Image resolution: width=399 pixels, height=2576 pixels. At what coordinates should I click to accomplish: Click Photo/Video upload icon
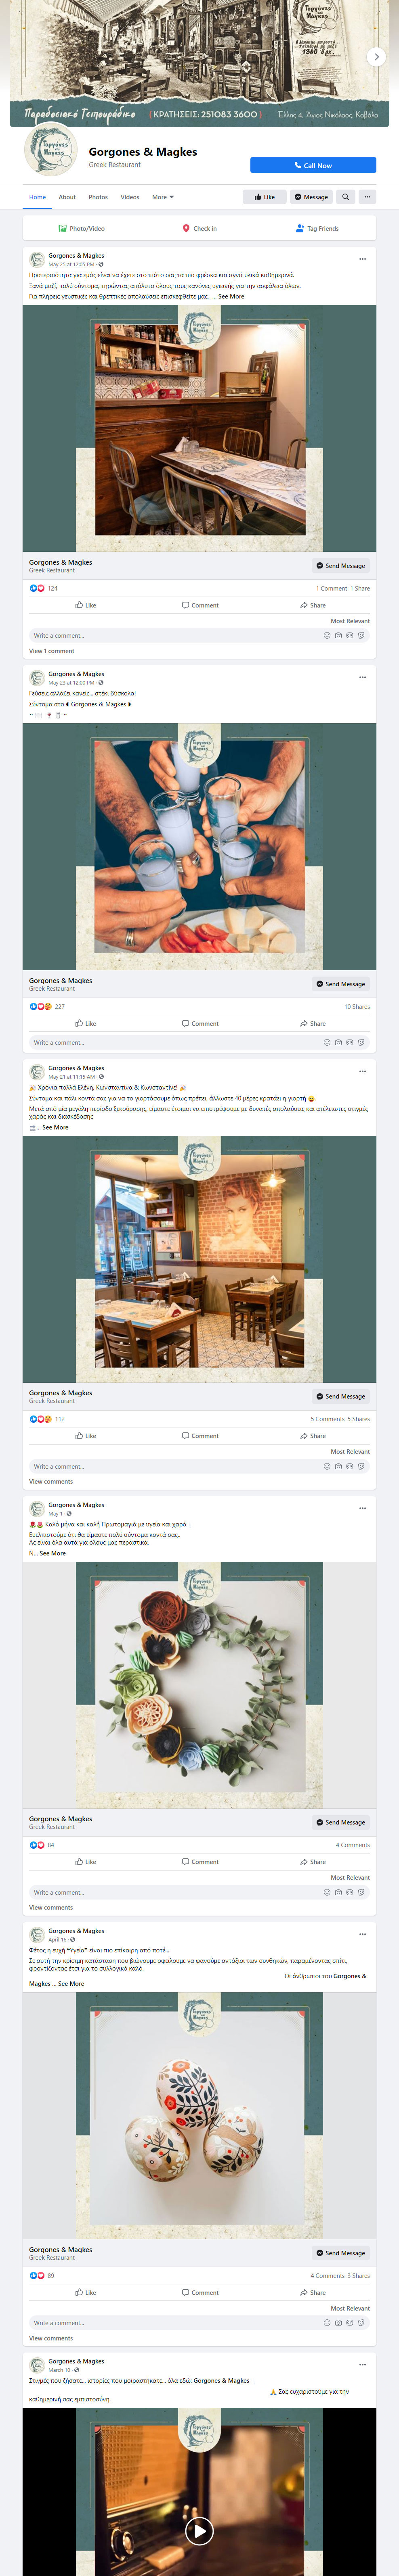(x=62, y=228)
